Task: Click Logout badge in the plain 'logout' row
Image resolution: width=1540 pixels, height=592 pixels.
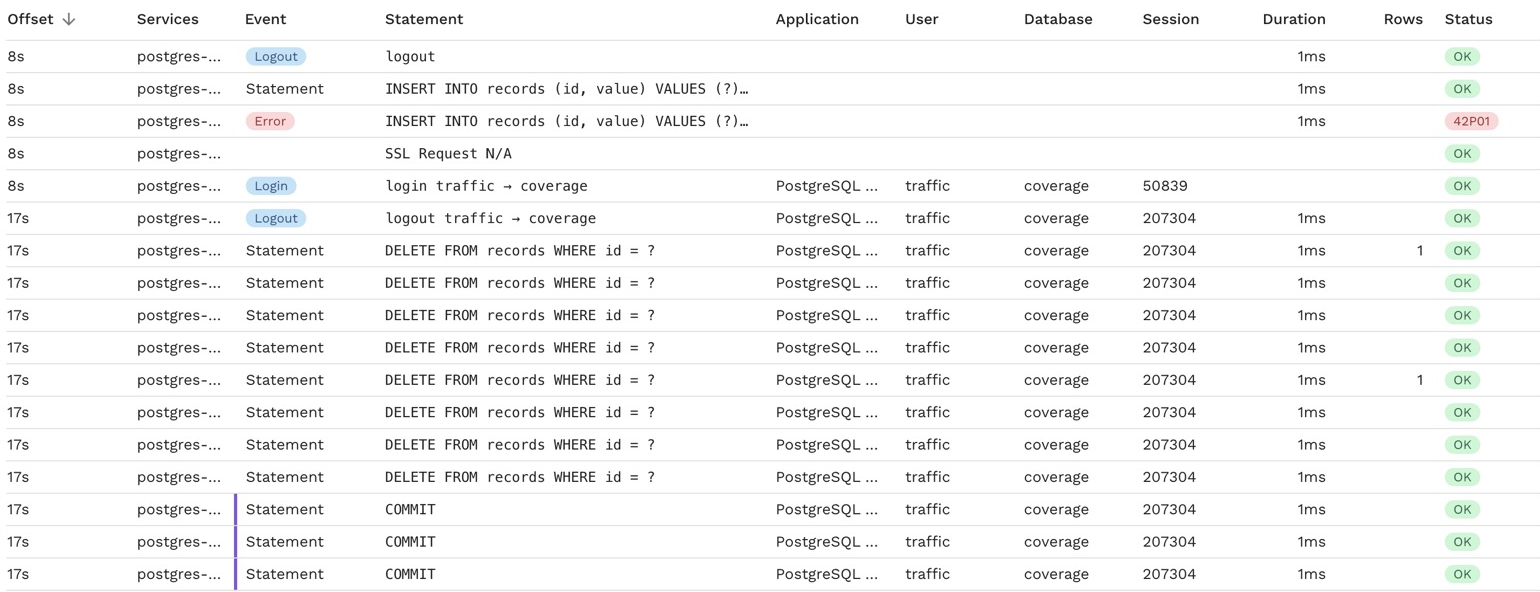Action: point(276,57)
